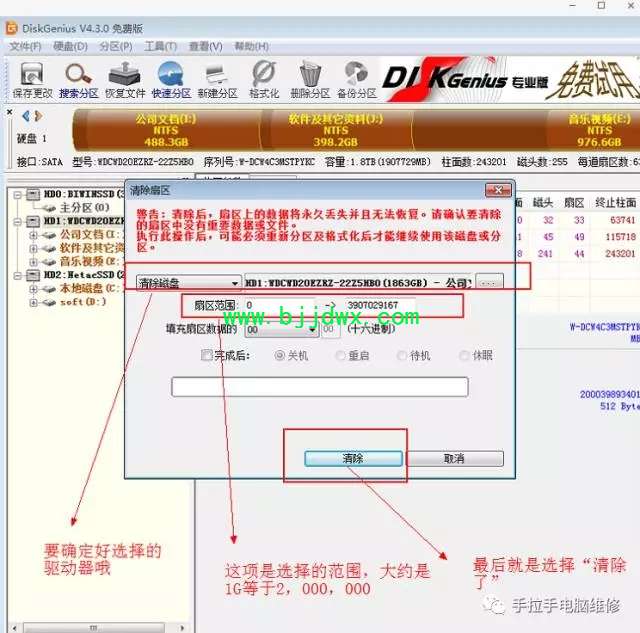
Task: Minimize the DiskGenius window
Action: (573, 6)
